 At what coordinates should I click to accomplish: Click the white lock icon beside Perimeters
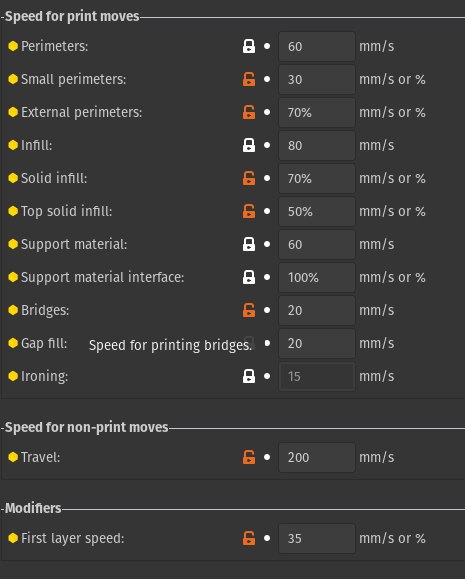click(249, 46)
